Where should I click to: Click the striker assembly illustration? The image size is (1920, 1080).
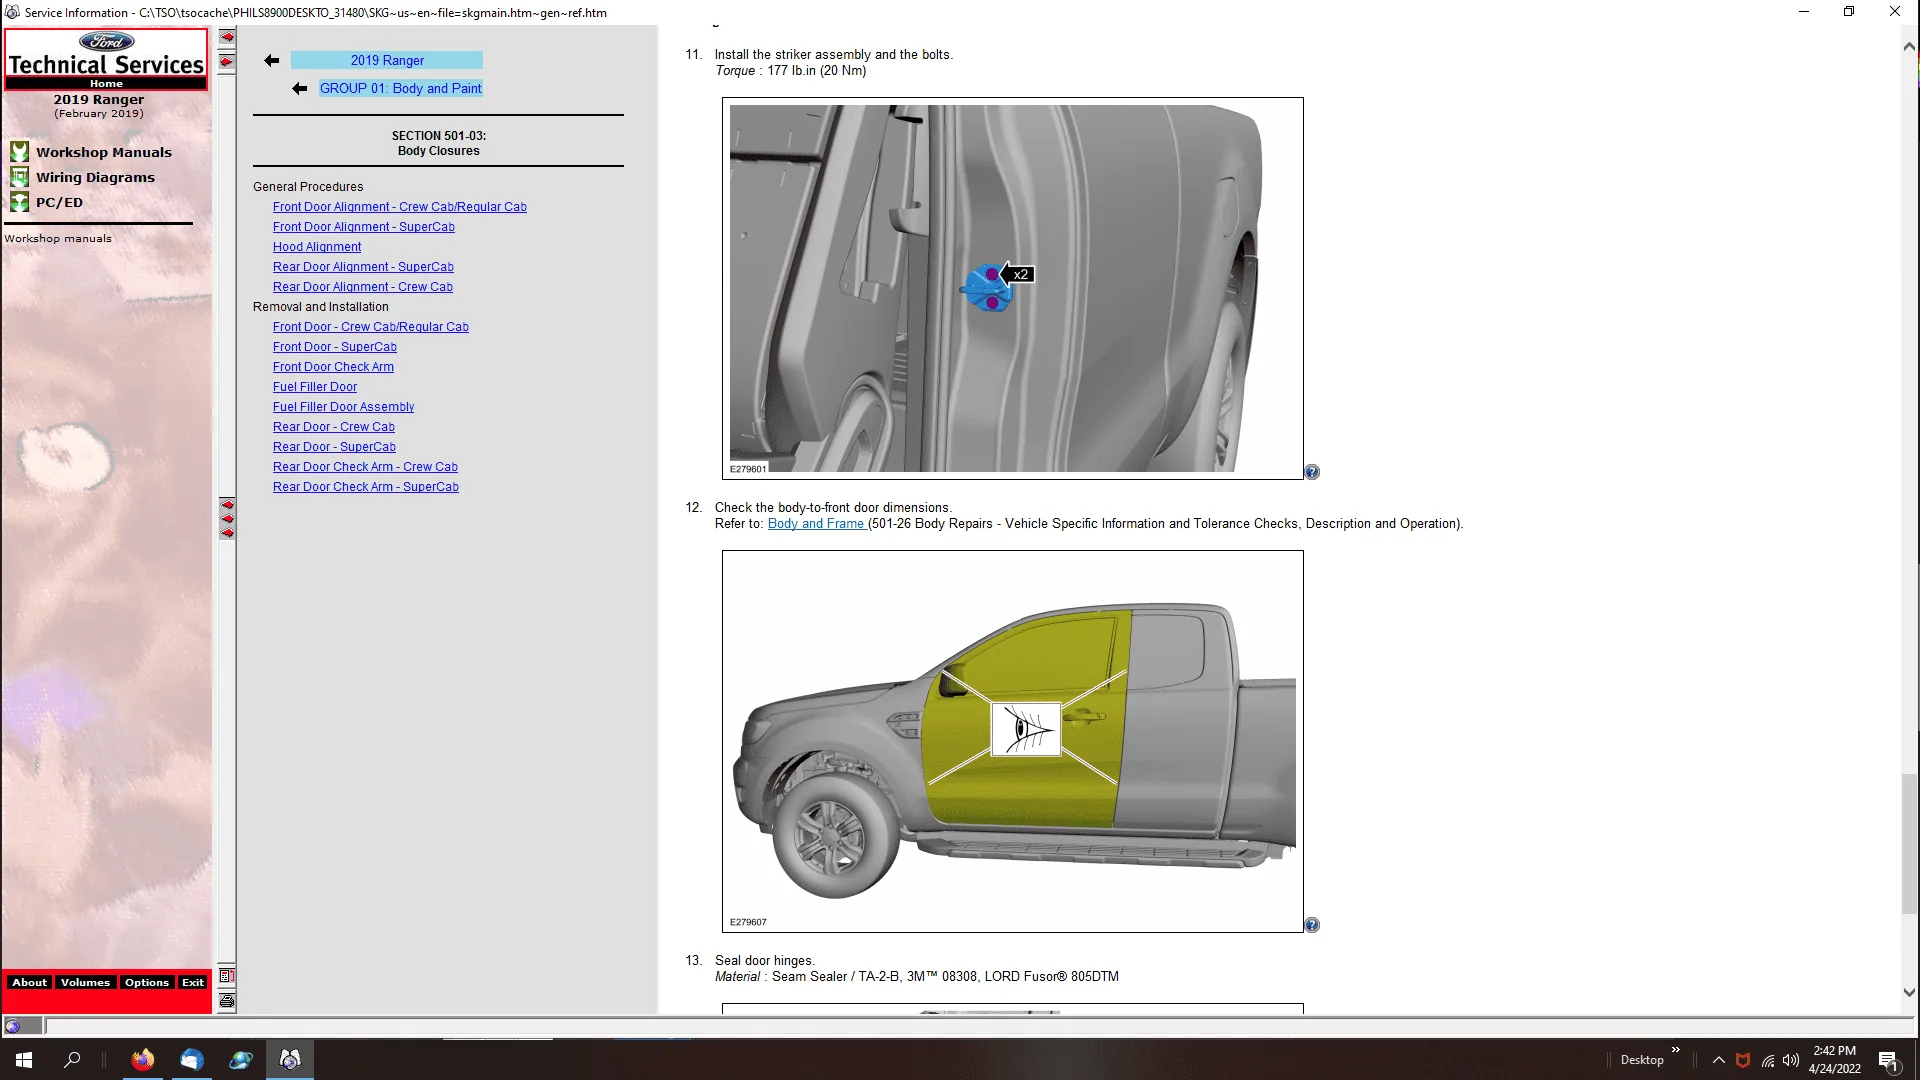coord(1012,288)
